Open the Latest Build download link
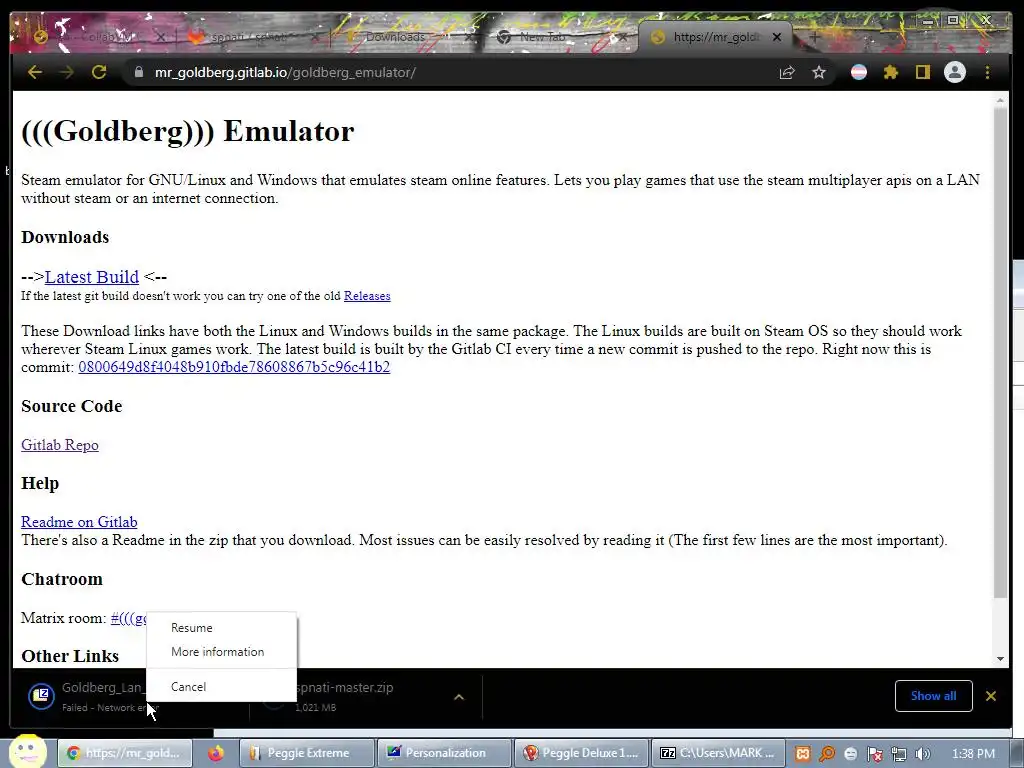The height and width of the screenshot is (768, 1024). pos(91,277)
